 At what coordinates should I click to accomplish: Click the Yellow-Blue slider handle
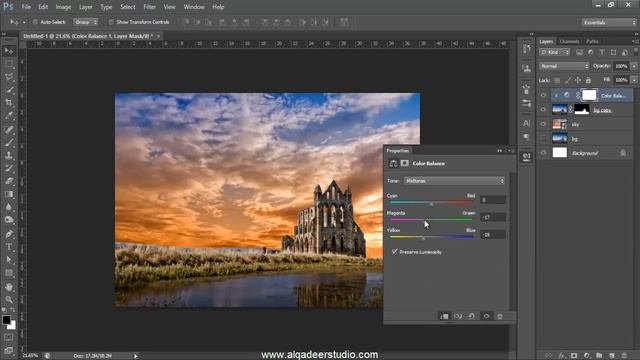tap(423, 238)
